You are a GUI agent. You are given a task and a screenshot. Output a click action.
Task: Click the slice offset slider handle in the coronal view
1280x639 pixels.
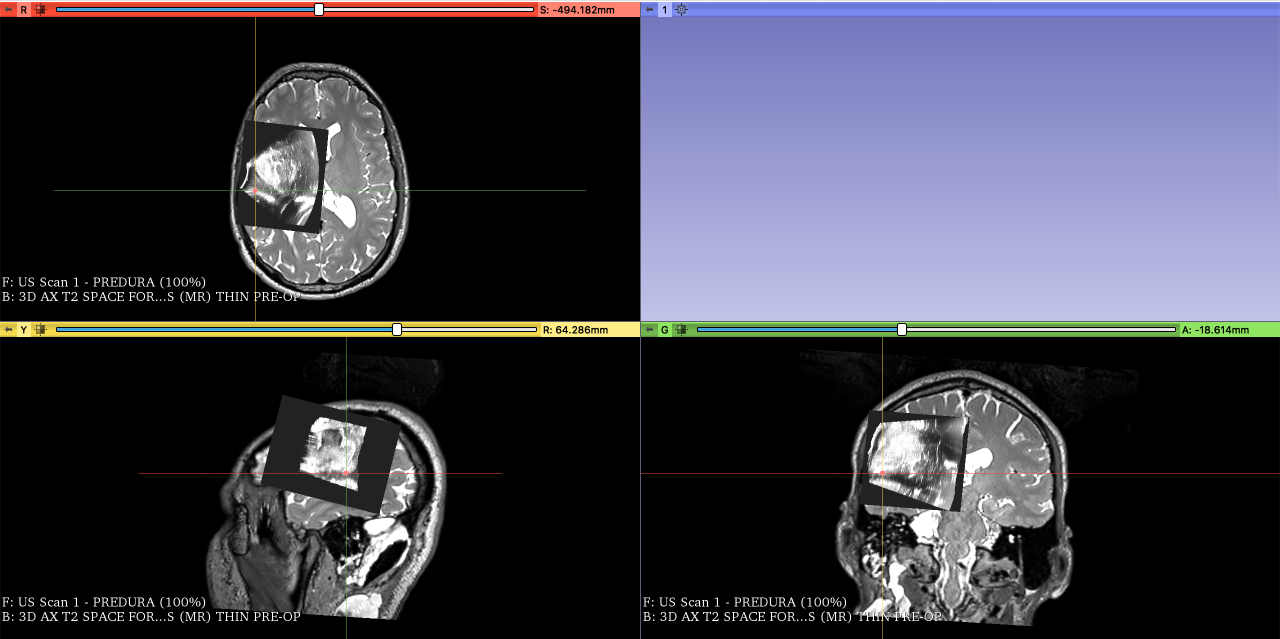pos(902,328)
